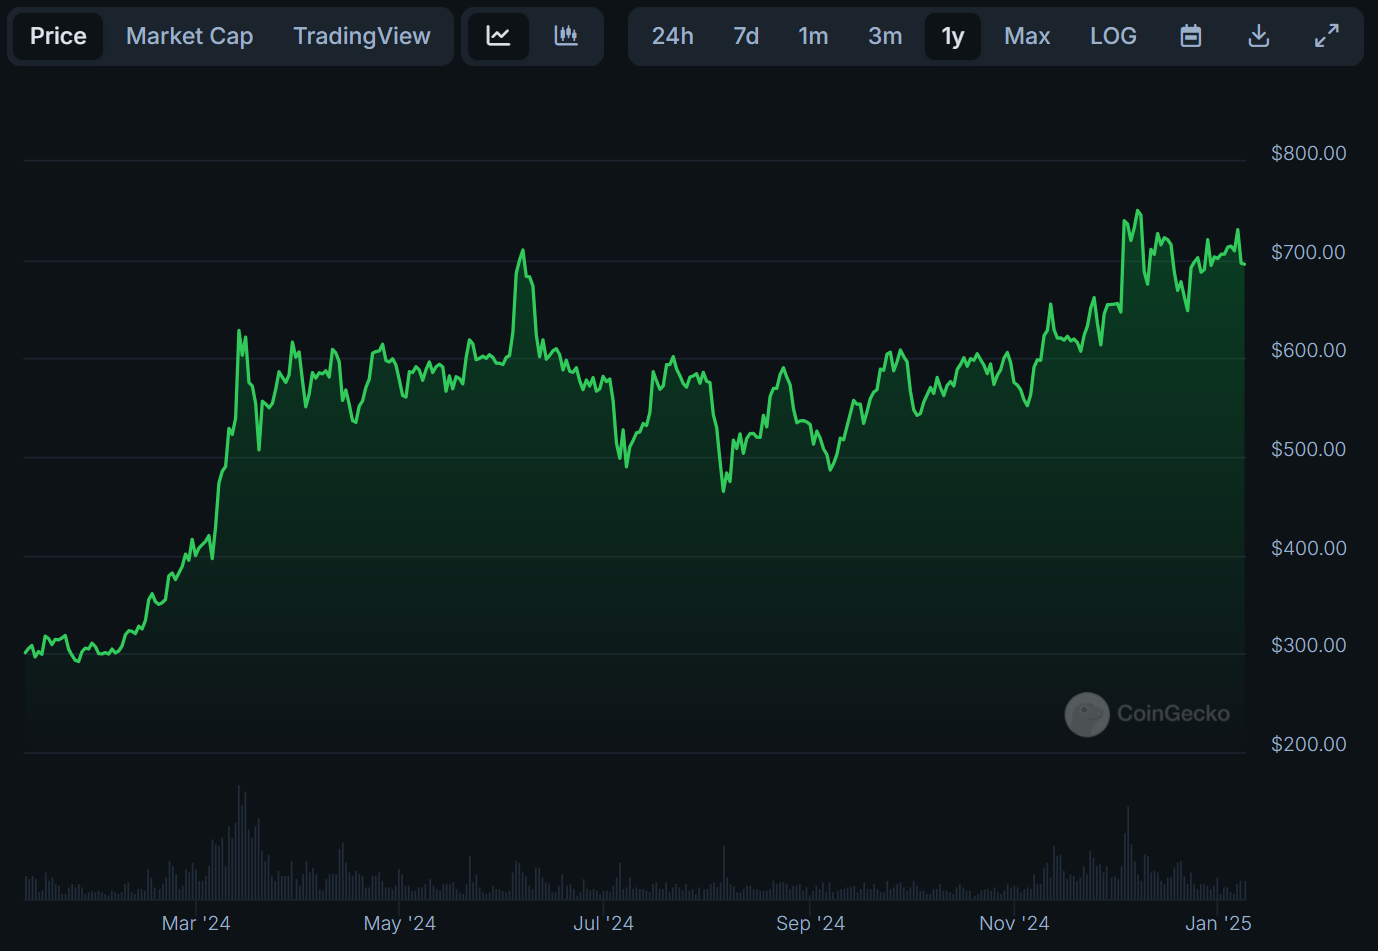1378x951 pixels.
Task: Click the May '24 date label
Action: click(400, 923)
